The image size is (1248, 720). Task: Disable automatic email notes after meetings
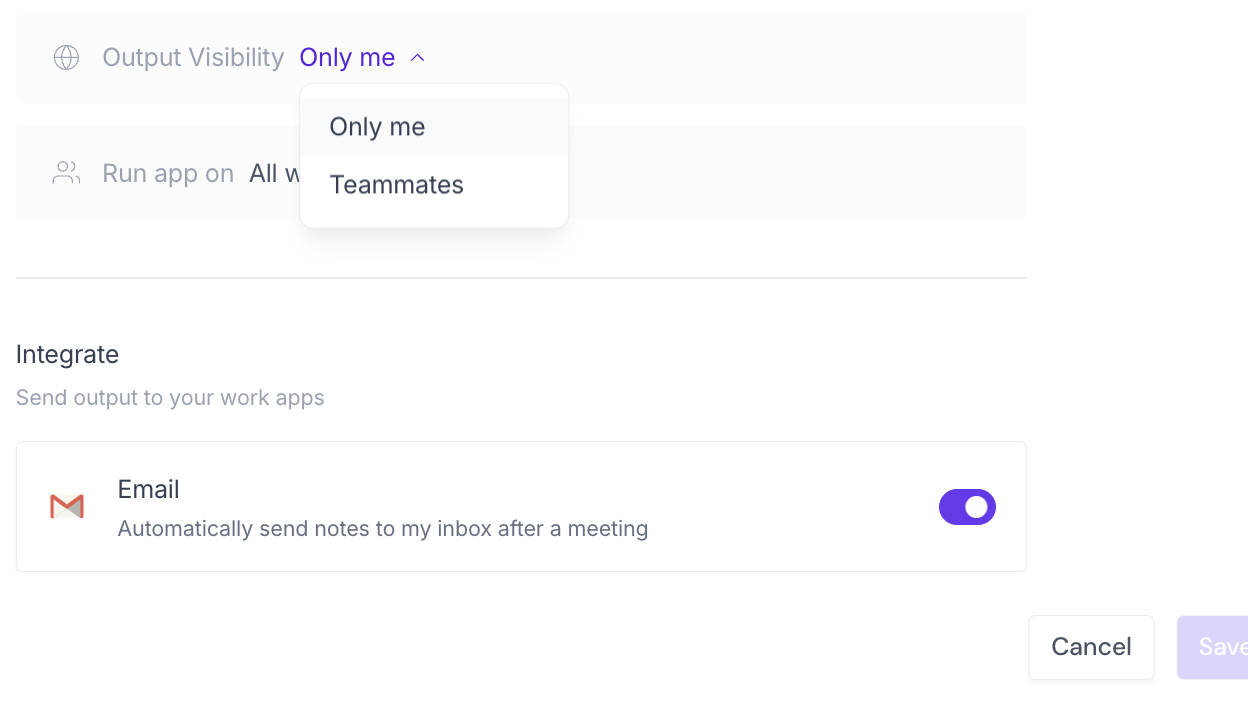pos(967,507)
